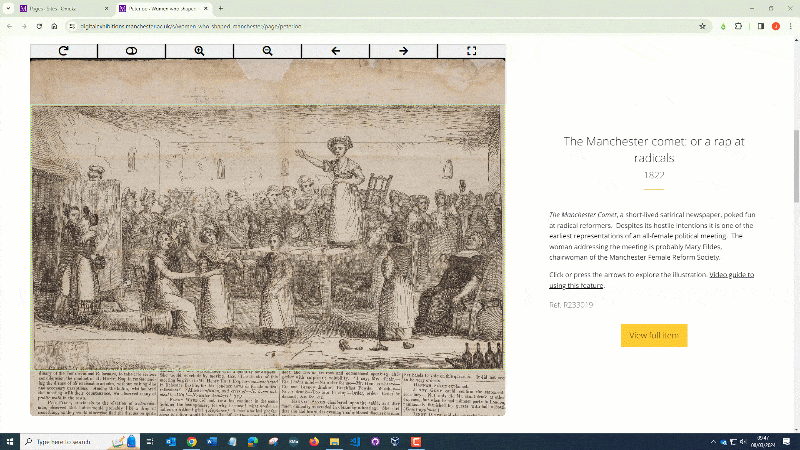Open Outlook from the taskbar
This screenshot has height=450, width=800.
coord(171,442)
